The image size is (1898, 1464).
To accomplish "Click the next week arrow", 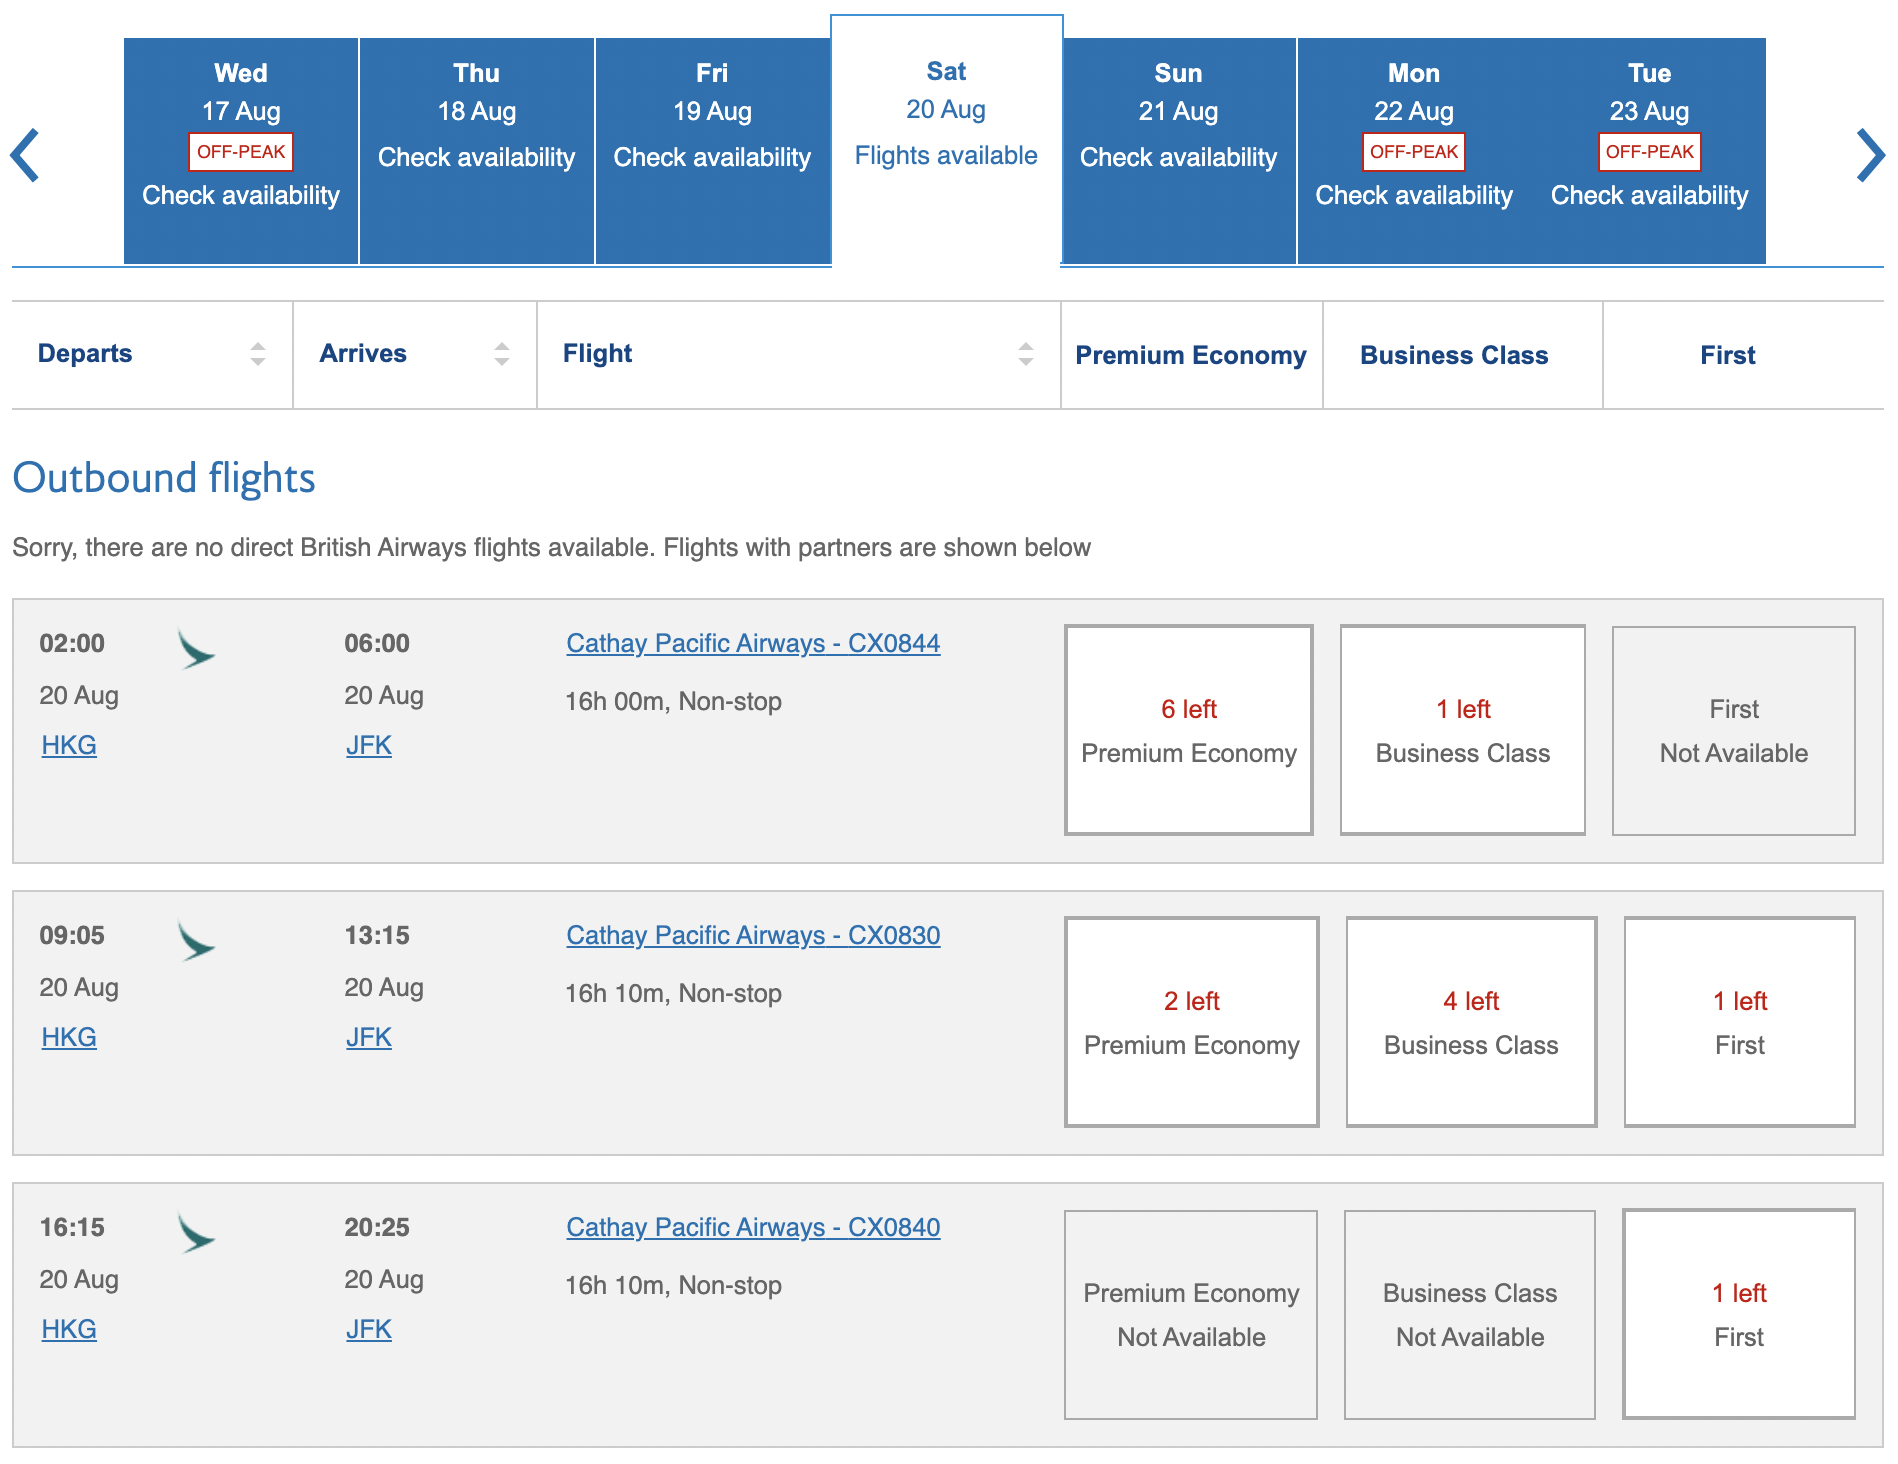I will [x=1869, y=155].
